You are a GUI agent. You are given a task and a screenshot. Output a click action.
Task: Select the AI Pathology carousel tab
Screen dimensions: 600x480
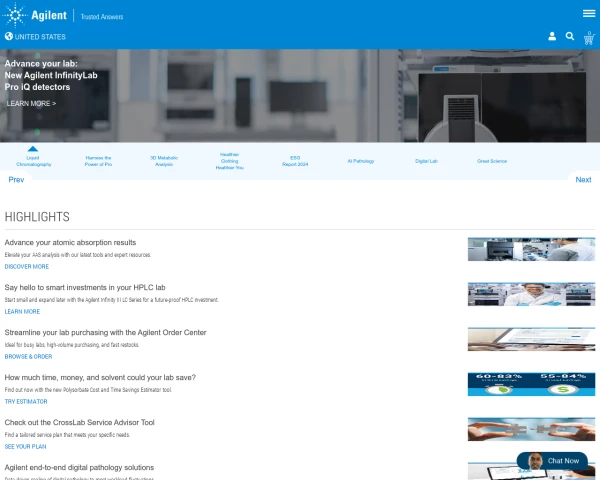click(361, 161)
